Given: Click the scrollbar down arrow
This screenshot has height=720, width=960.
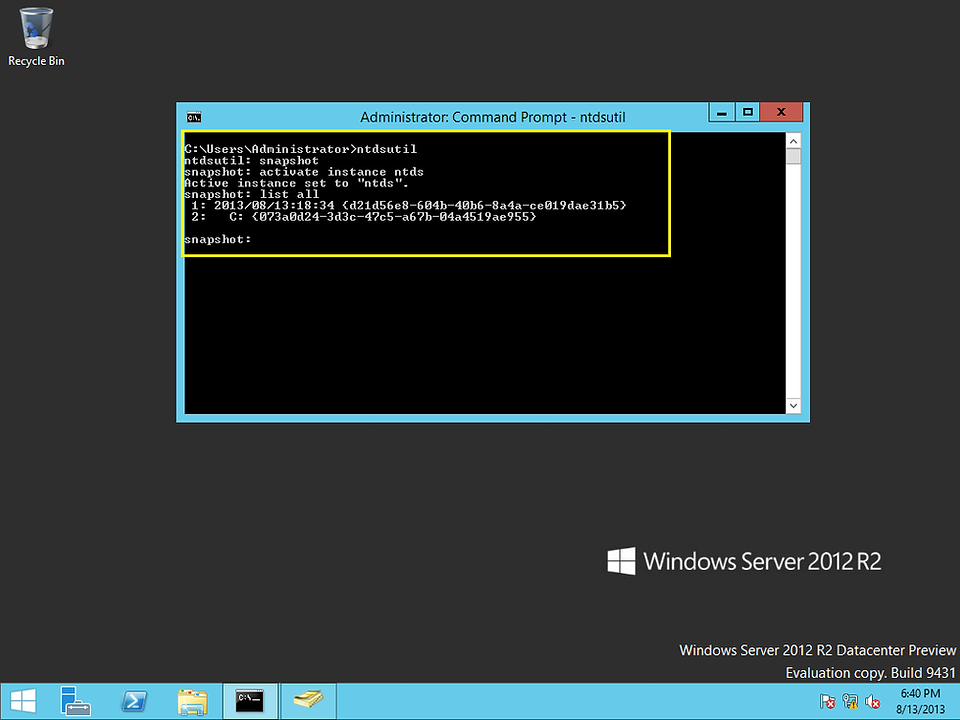Looking at the screenshot, I should coord(793,405).
